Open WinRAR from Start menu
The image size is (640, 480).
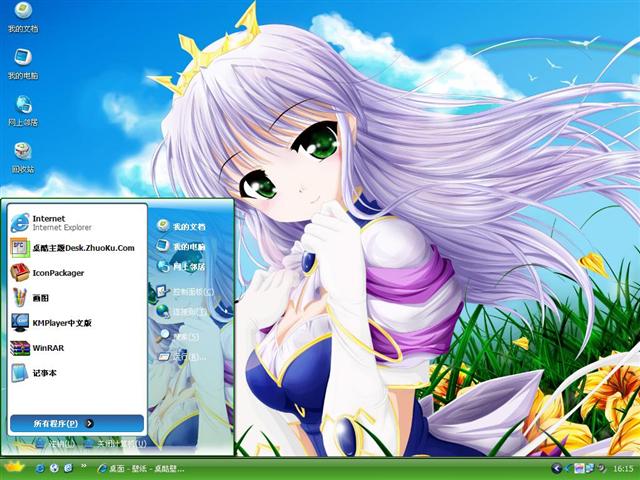point(77,348)
